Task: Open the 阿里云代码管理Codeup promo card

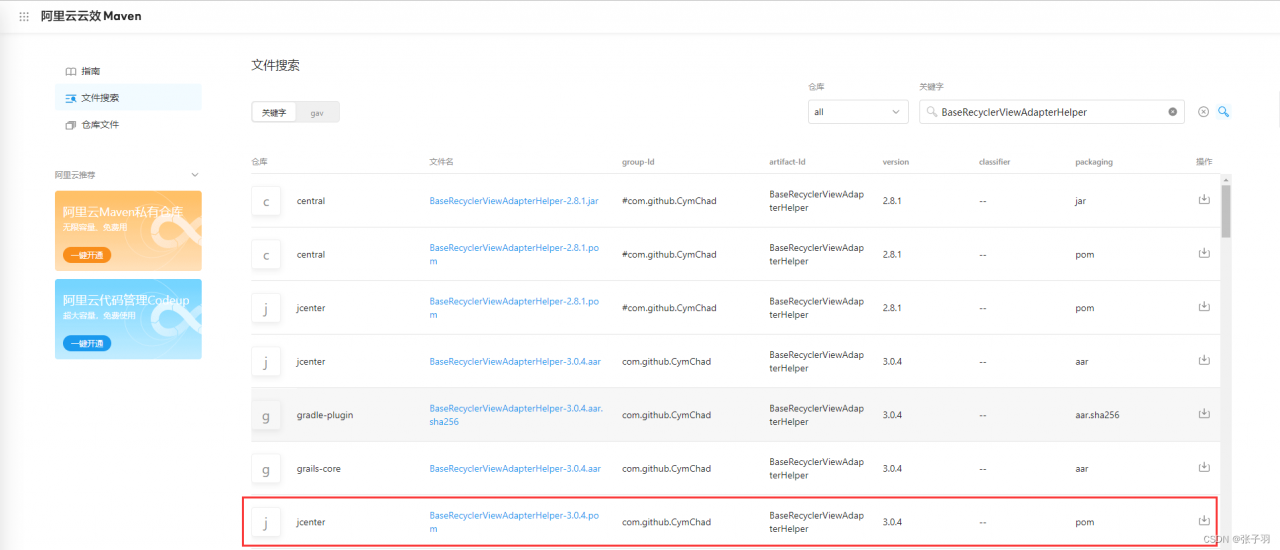Action: [128, 319]
